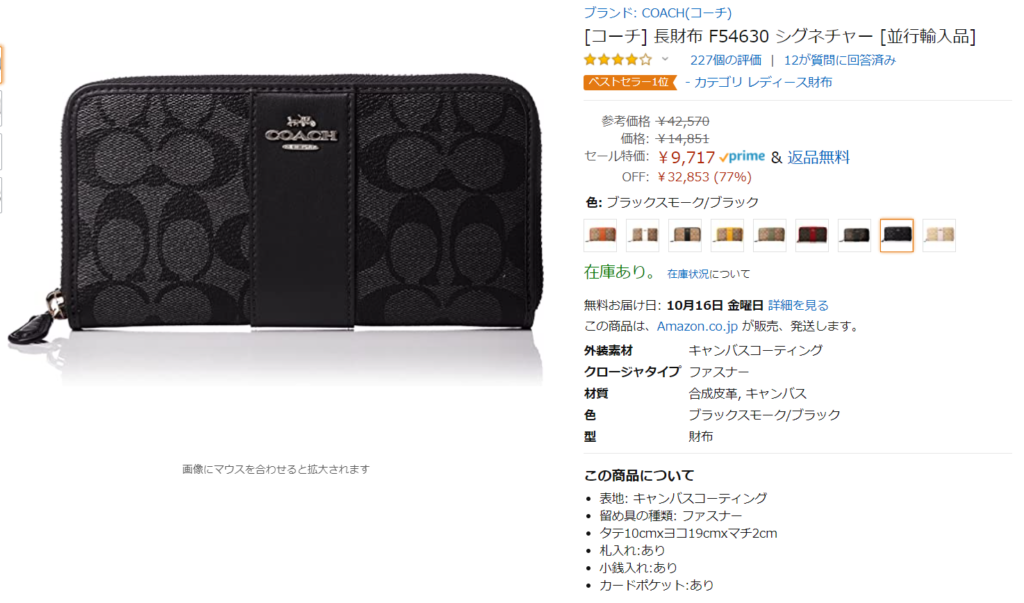Select the orange stripe wallet color swatch
The width and height of the screenshot is (1024, 603).
pyautogui.click(x=600, y=235)
